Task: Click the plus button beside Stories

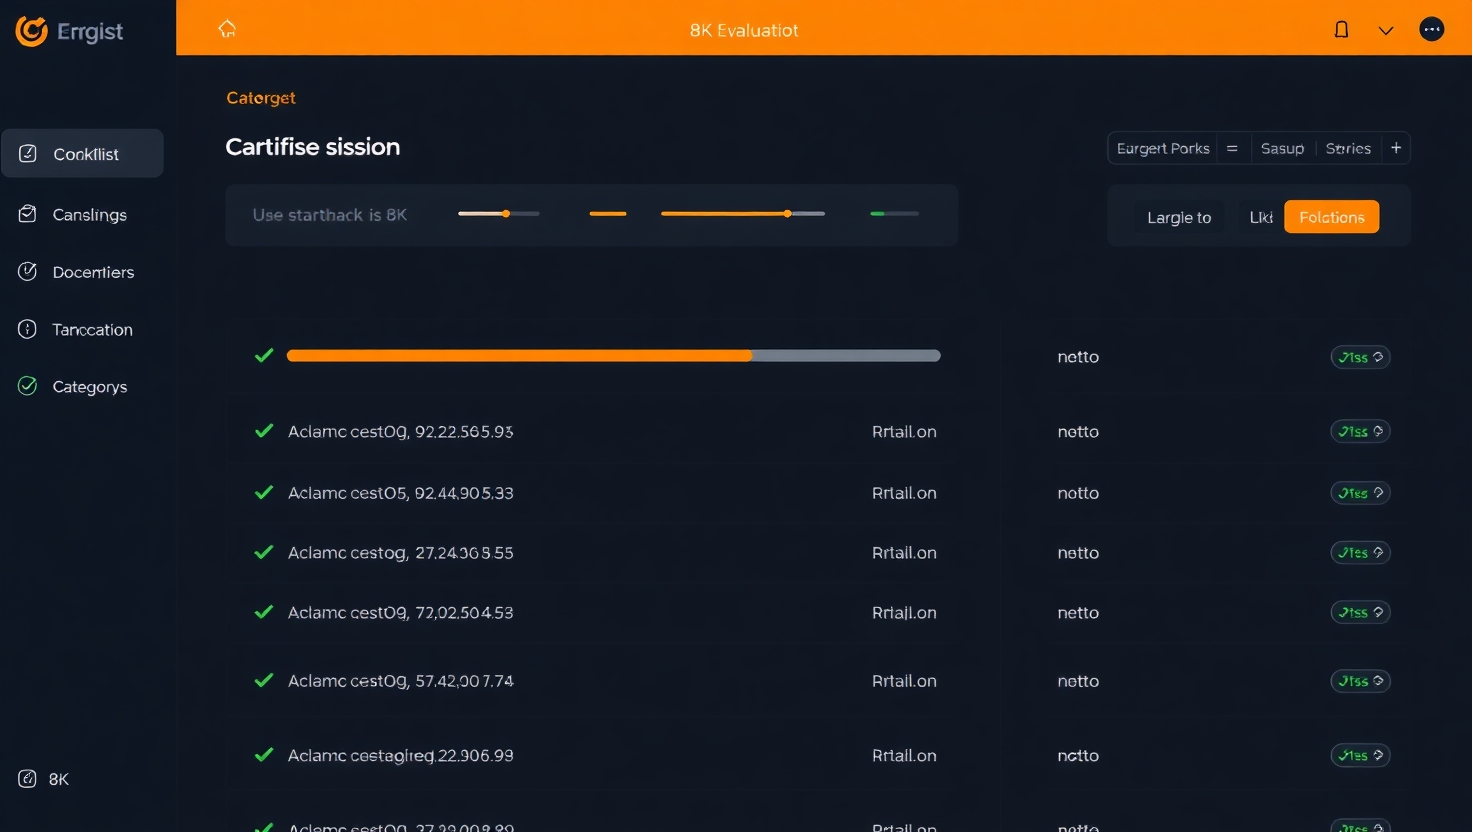Action: [x=1396, y=148]
